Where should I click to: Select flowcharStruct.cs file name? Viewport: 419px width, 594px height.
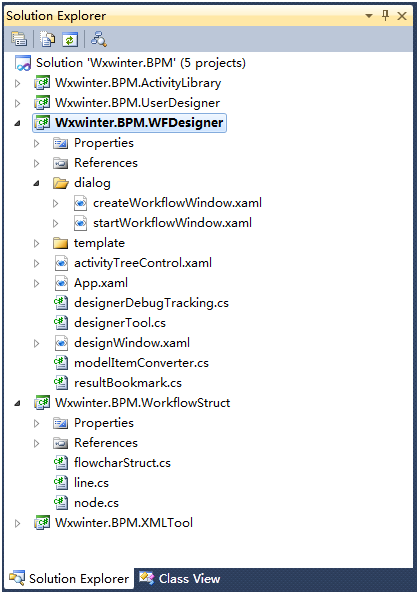pos(122,463)
